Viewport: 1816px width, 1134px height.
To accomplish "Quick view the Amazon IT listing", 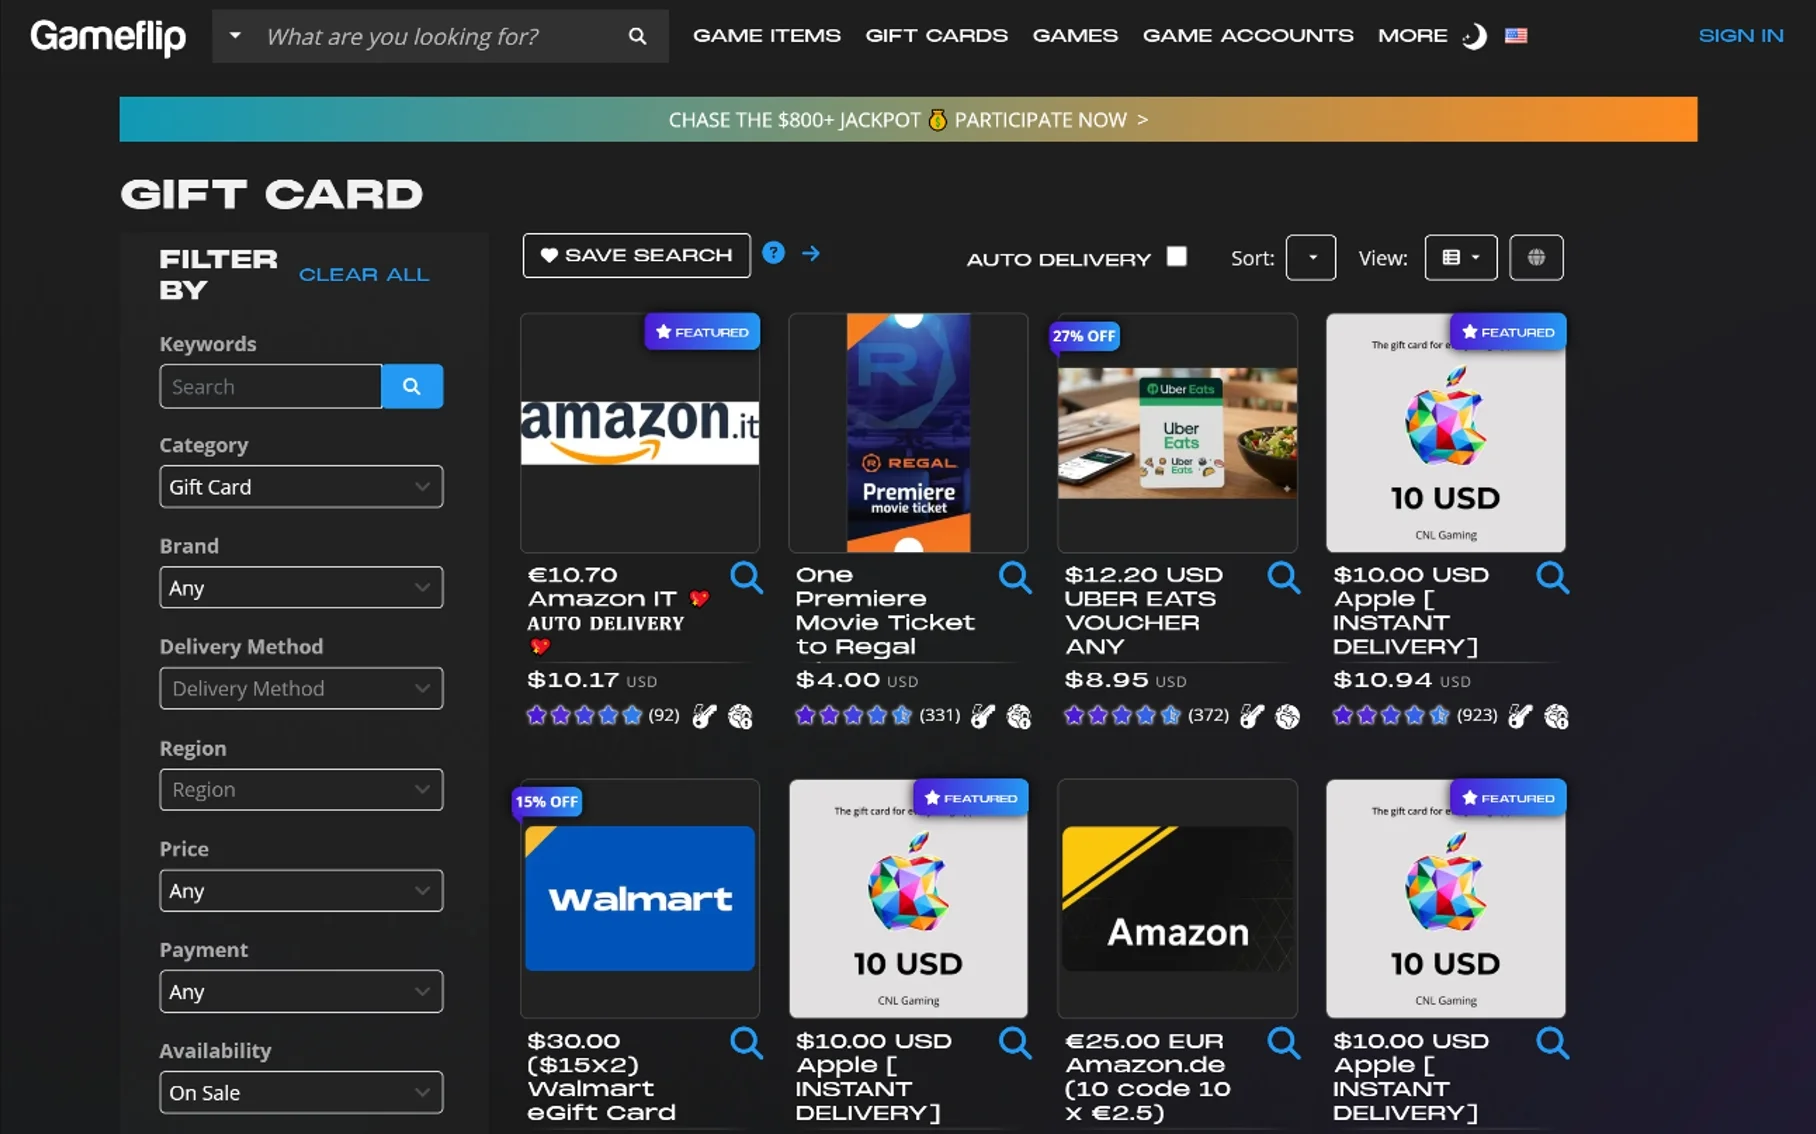I will click(746, 578).
